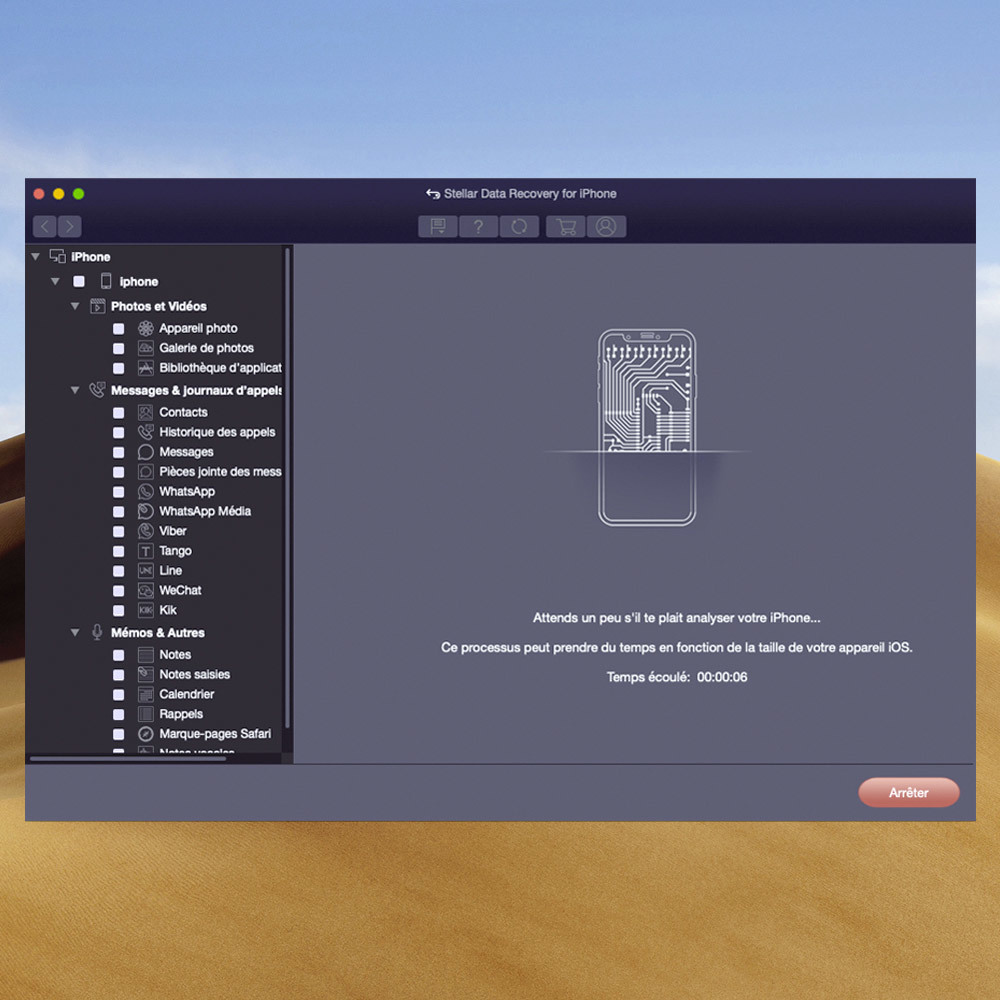Open the shopping cart buy icon
This screenshot has height=1000, width=1000.
coord(566,226)
